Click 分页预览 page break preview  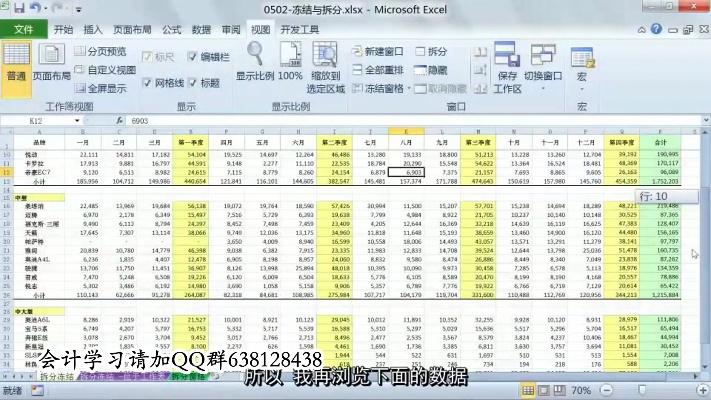point(100,51)
